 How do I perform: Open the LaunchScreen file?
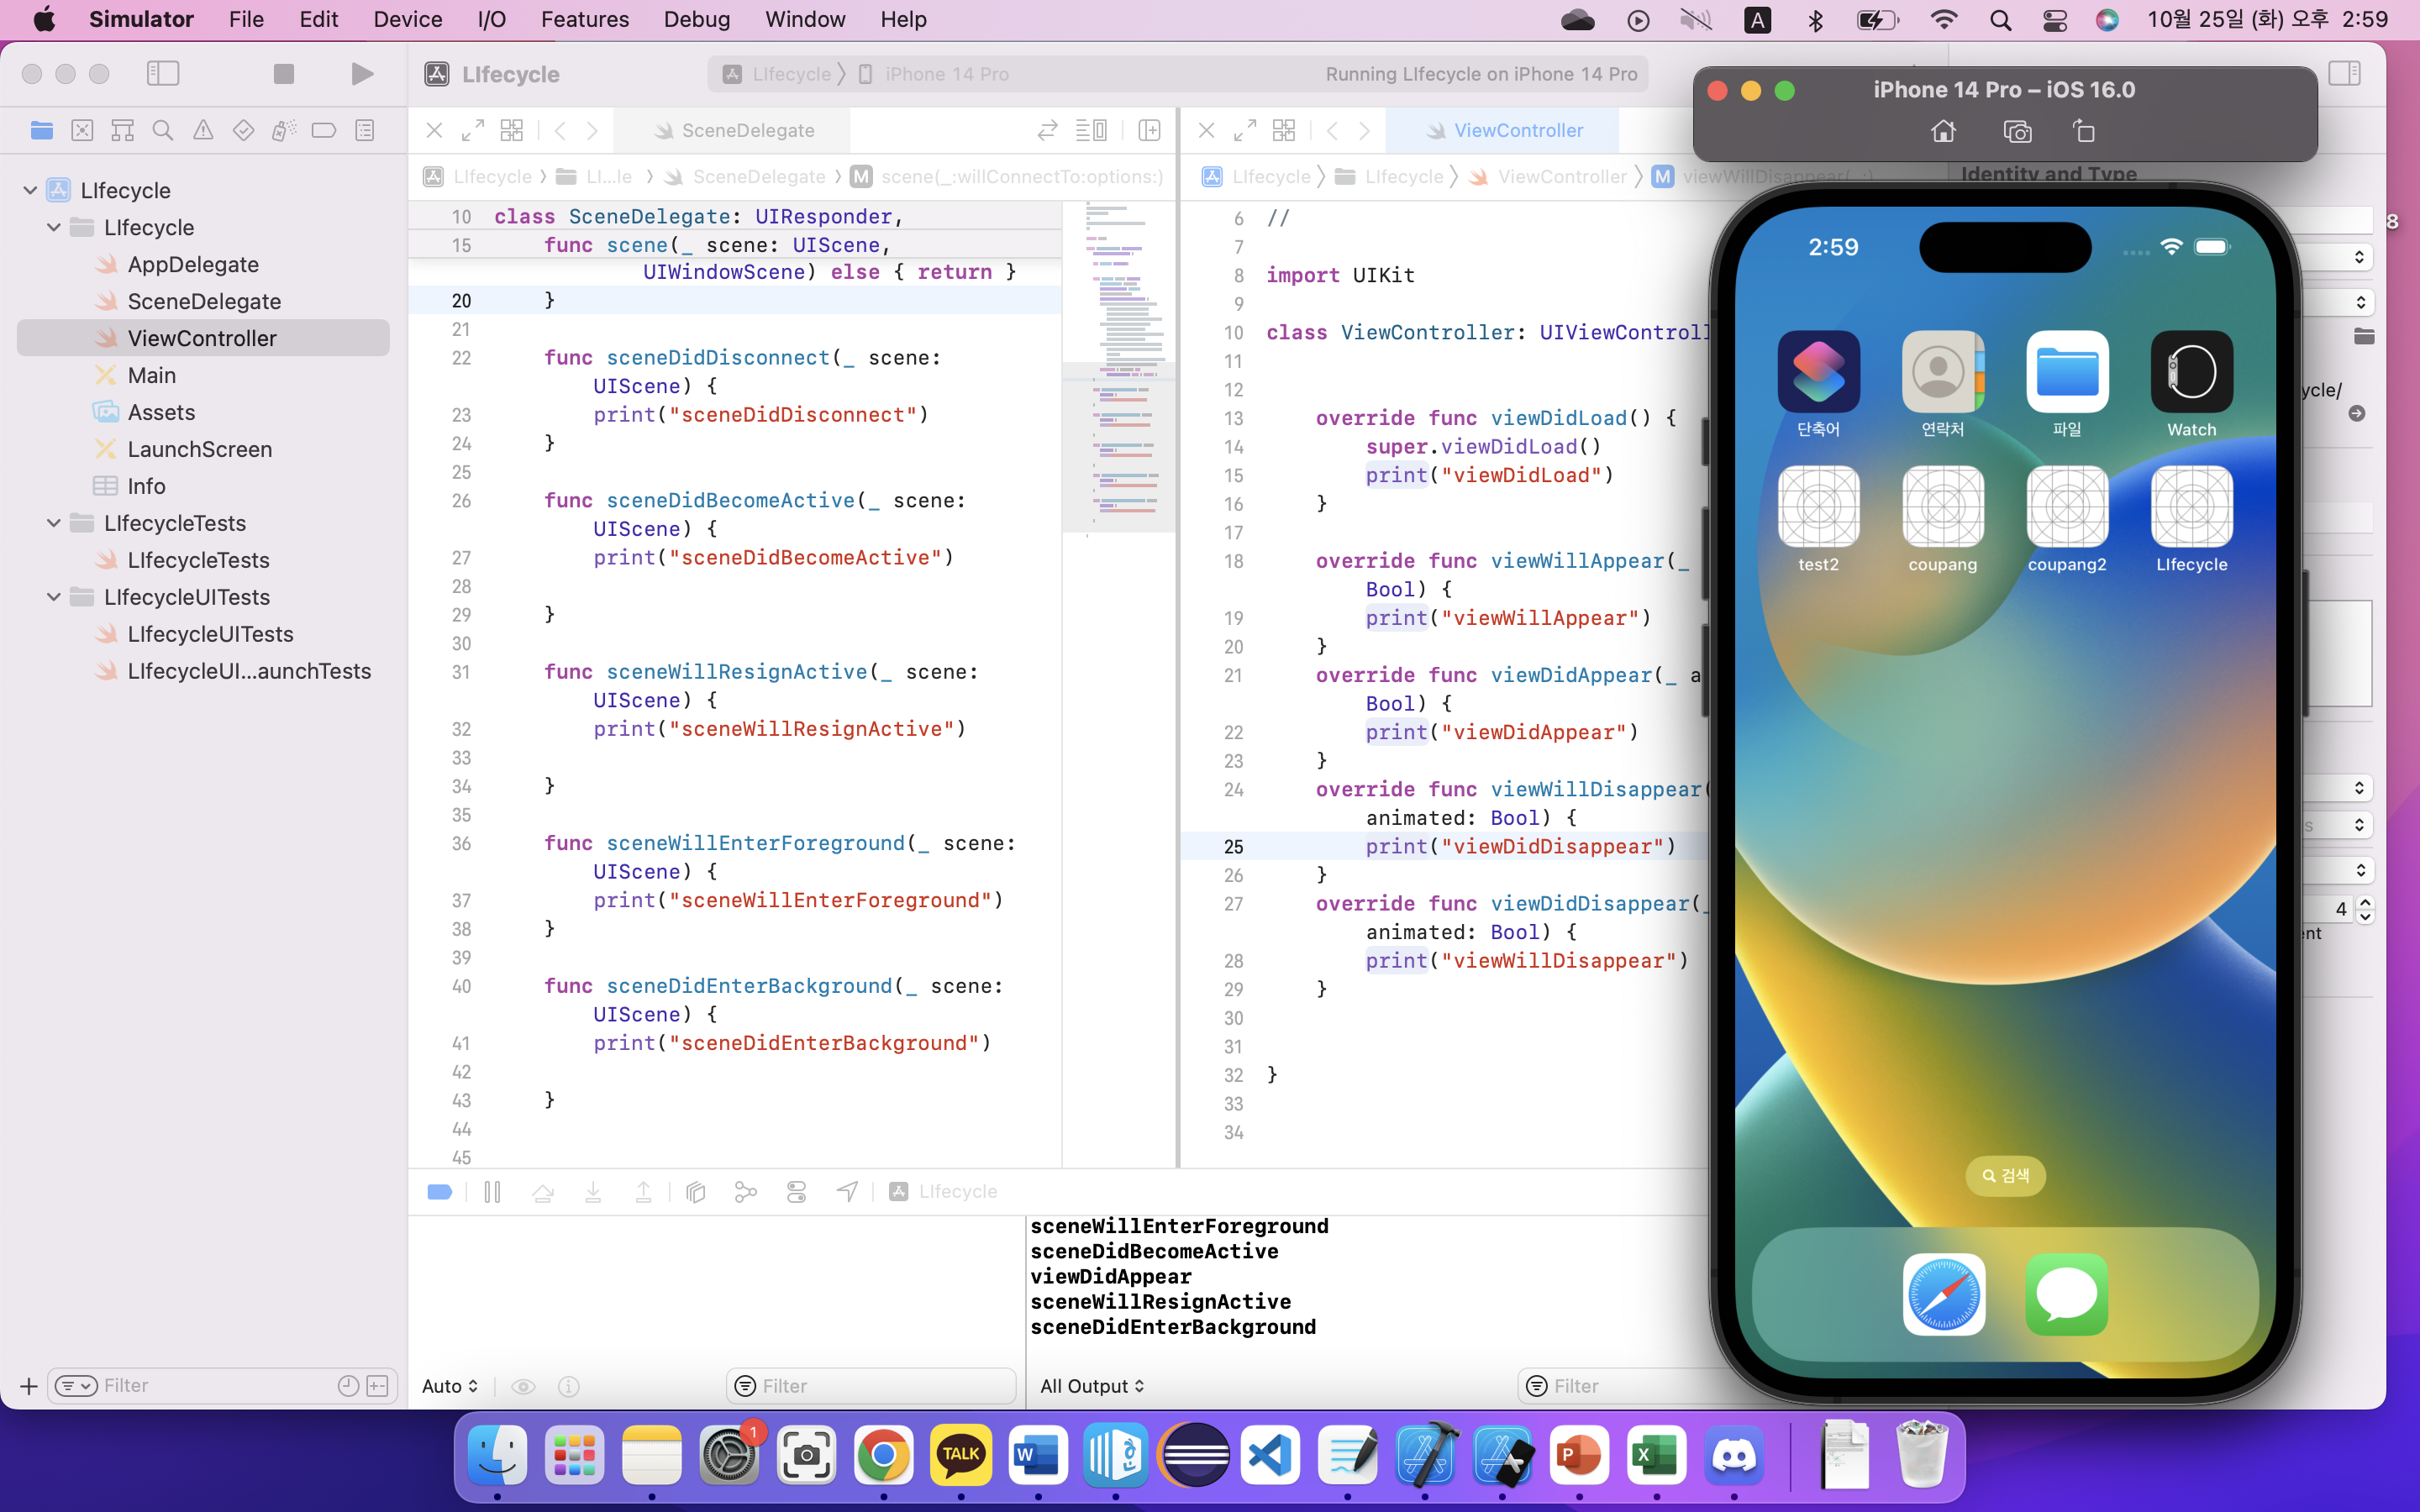(199, 449)
